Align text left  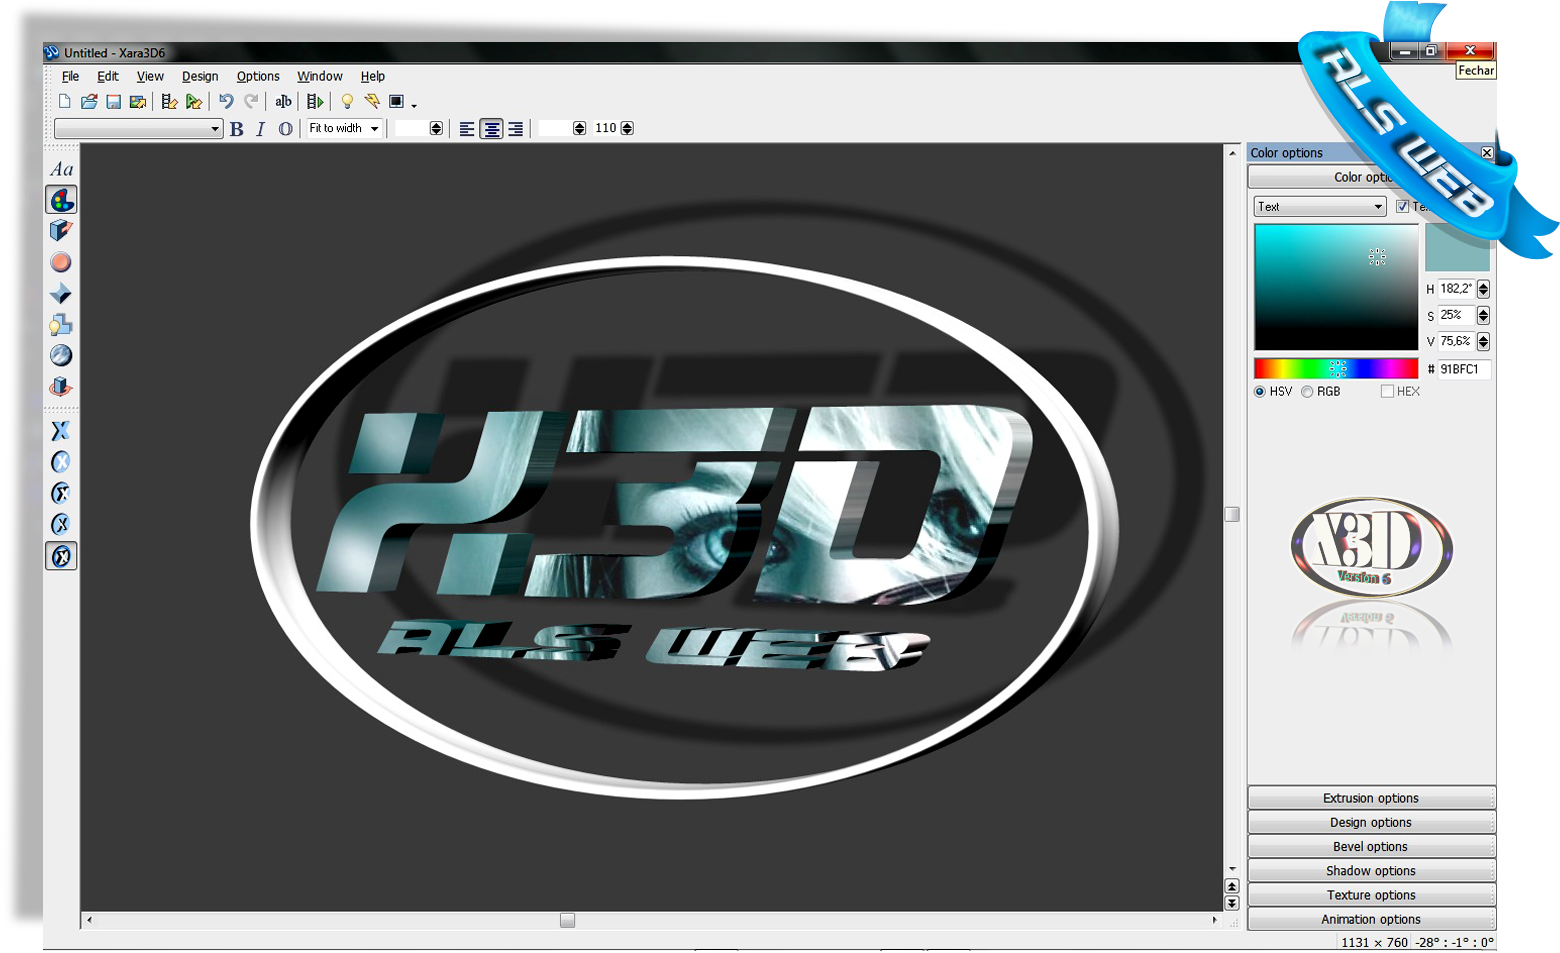pyautogui.click(x=467, y=129)
